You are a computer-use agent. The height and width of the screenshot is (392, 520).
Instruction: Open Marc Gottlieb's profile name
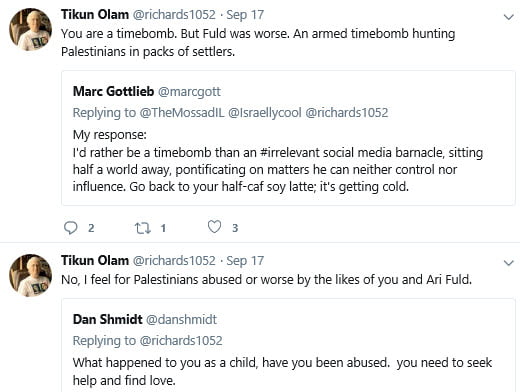[113, 91]
